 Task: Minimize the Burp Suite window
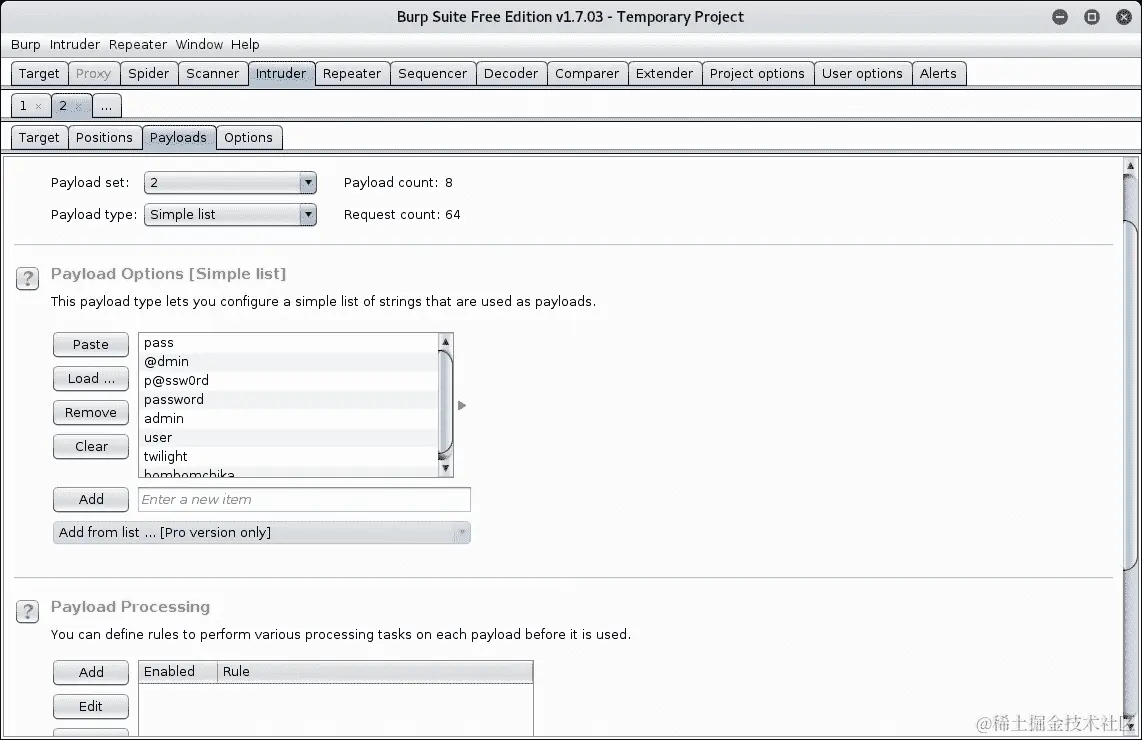pos(1060,17)
